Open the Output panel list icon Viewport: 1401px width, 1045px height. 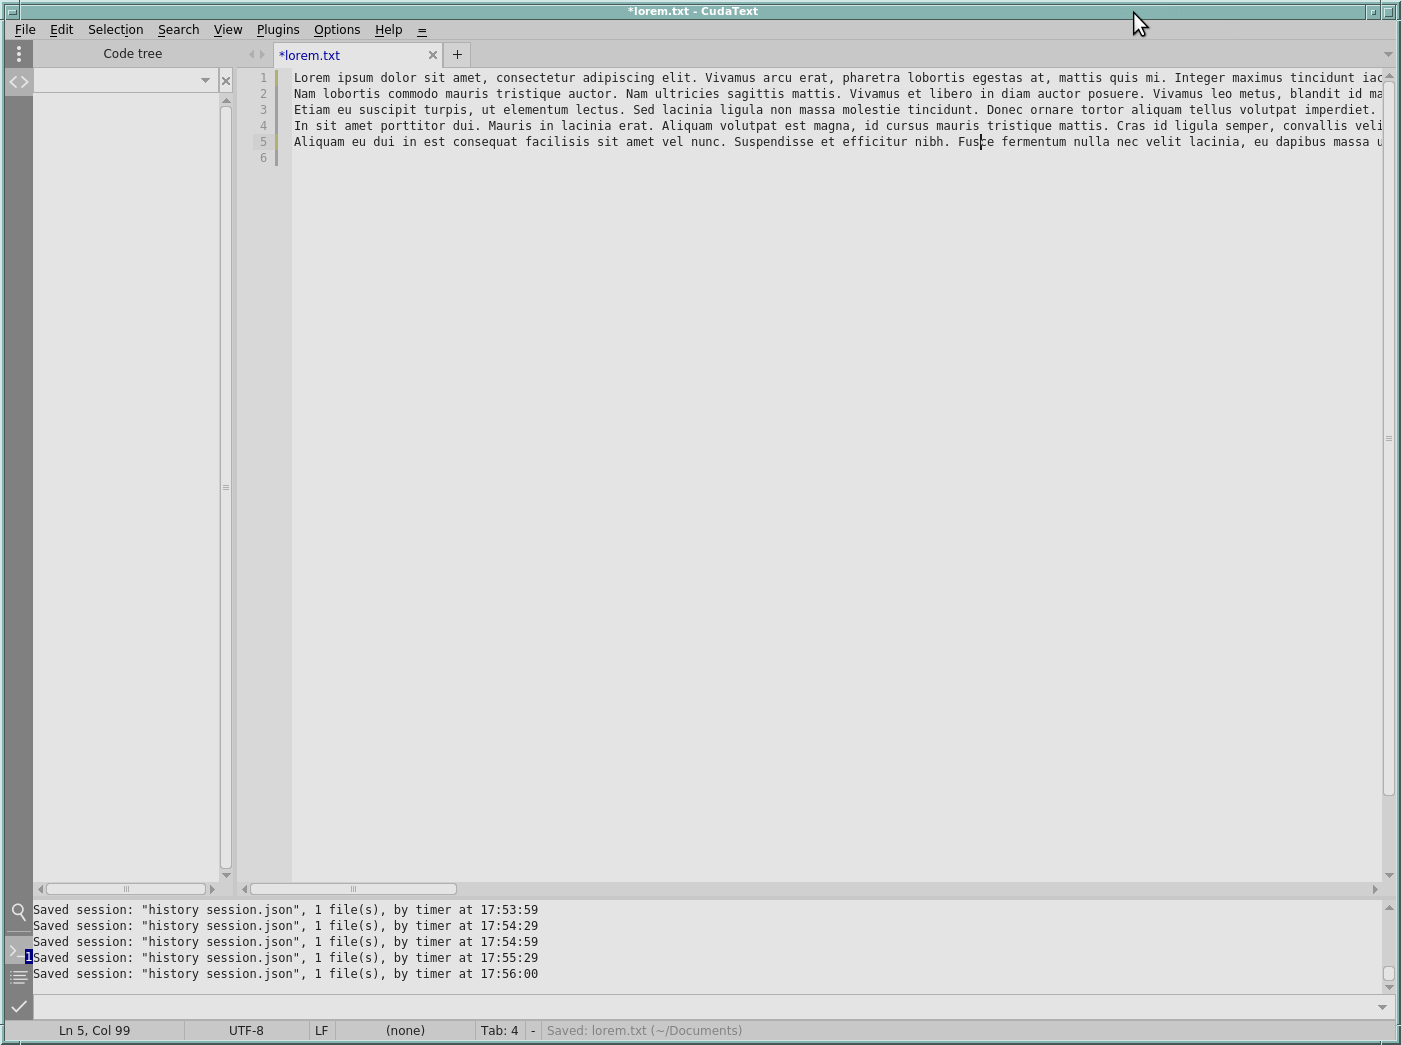click(19, 977)
